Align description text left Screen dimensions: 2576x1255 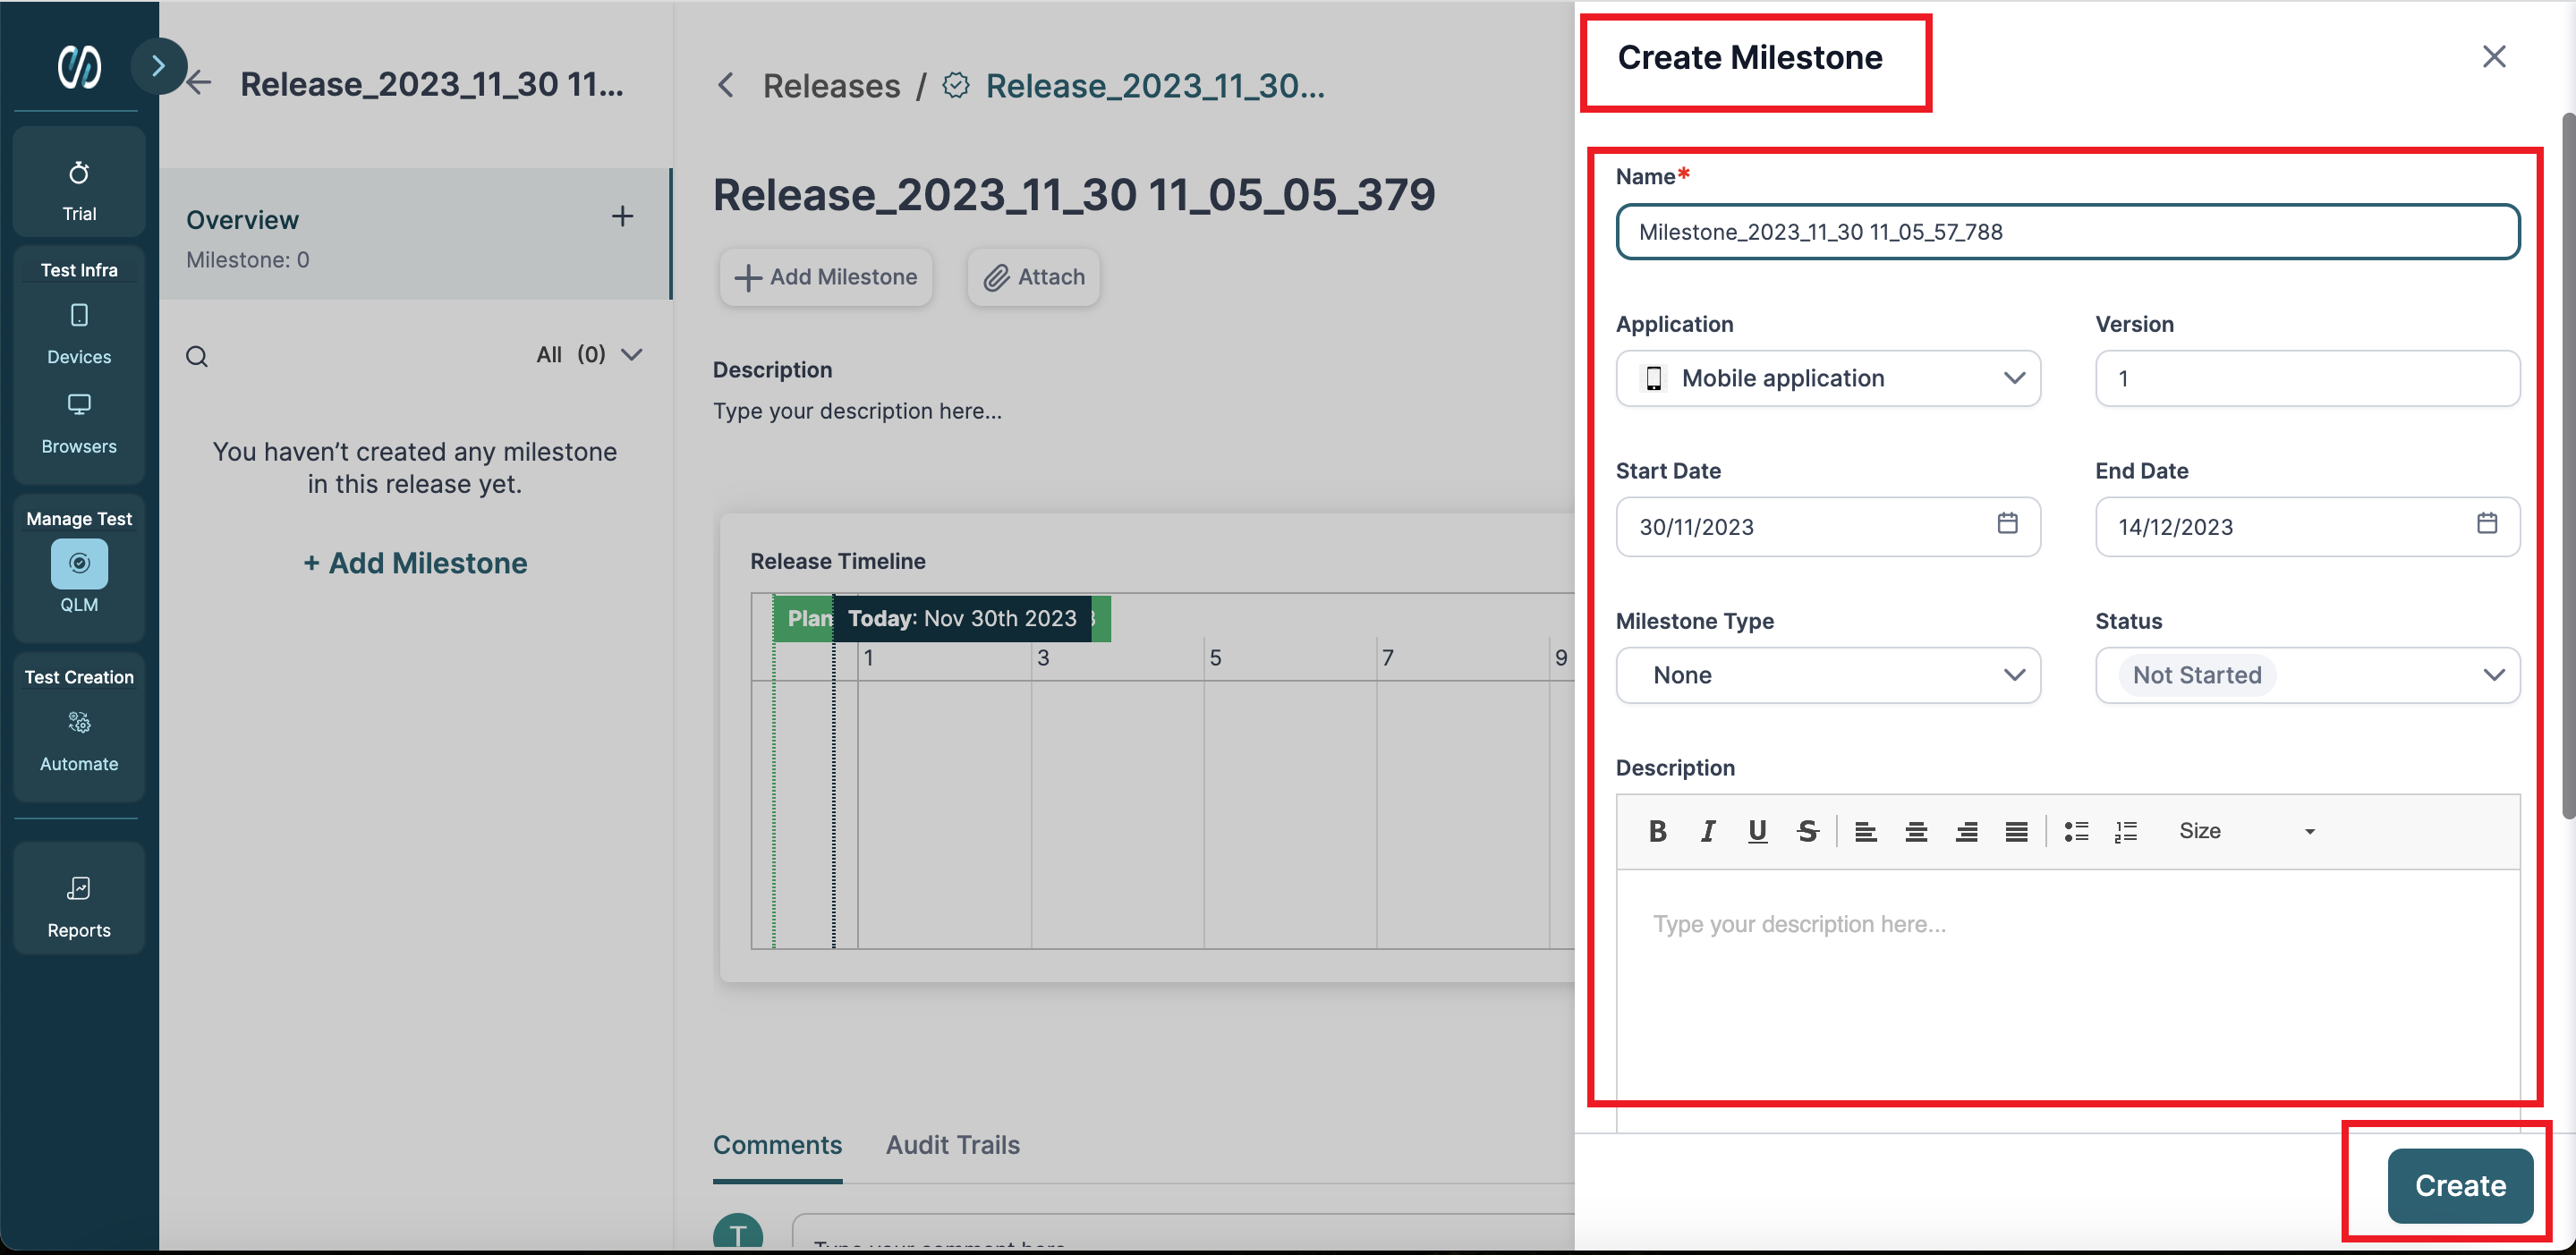[1865, 831]
